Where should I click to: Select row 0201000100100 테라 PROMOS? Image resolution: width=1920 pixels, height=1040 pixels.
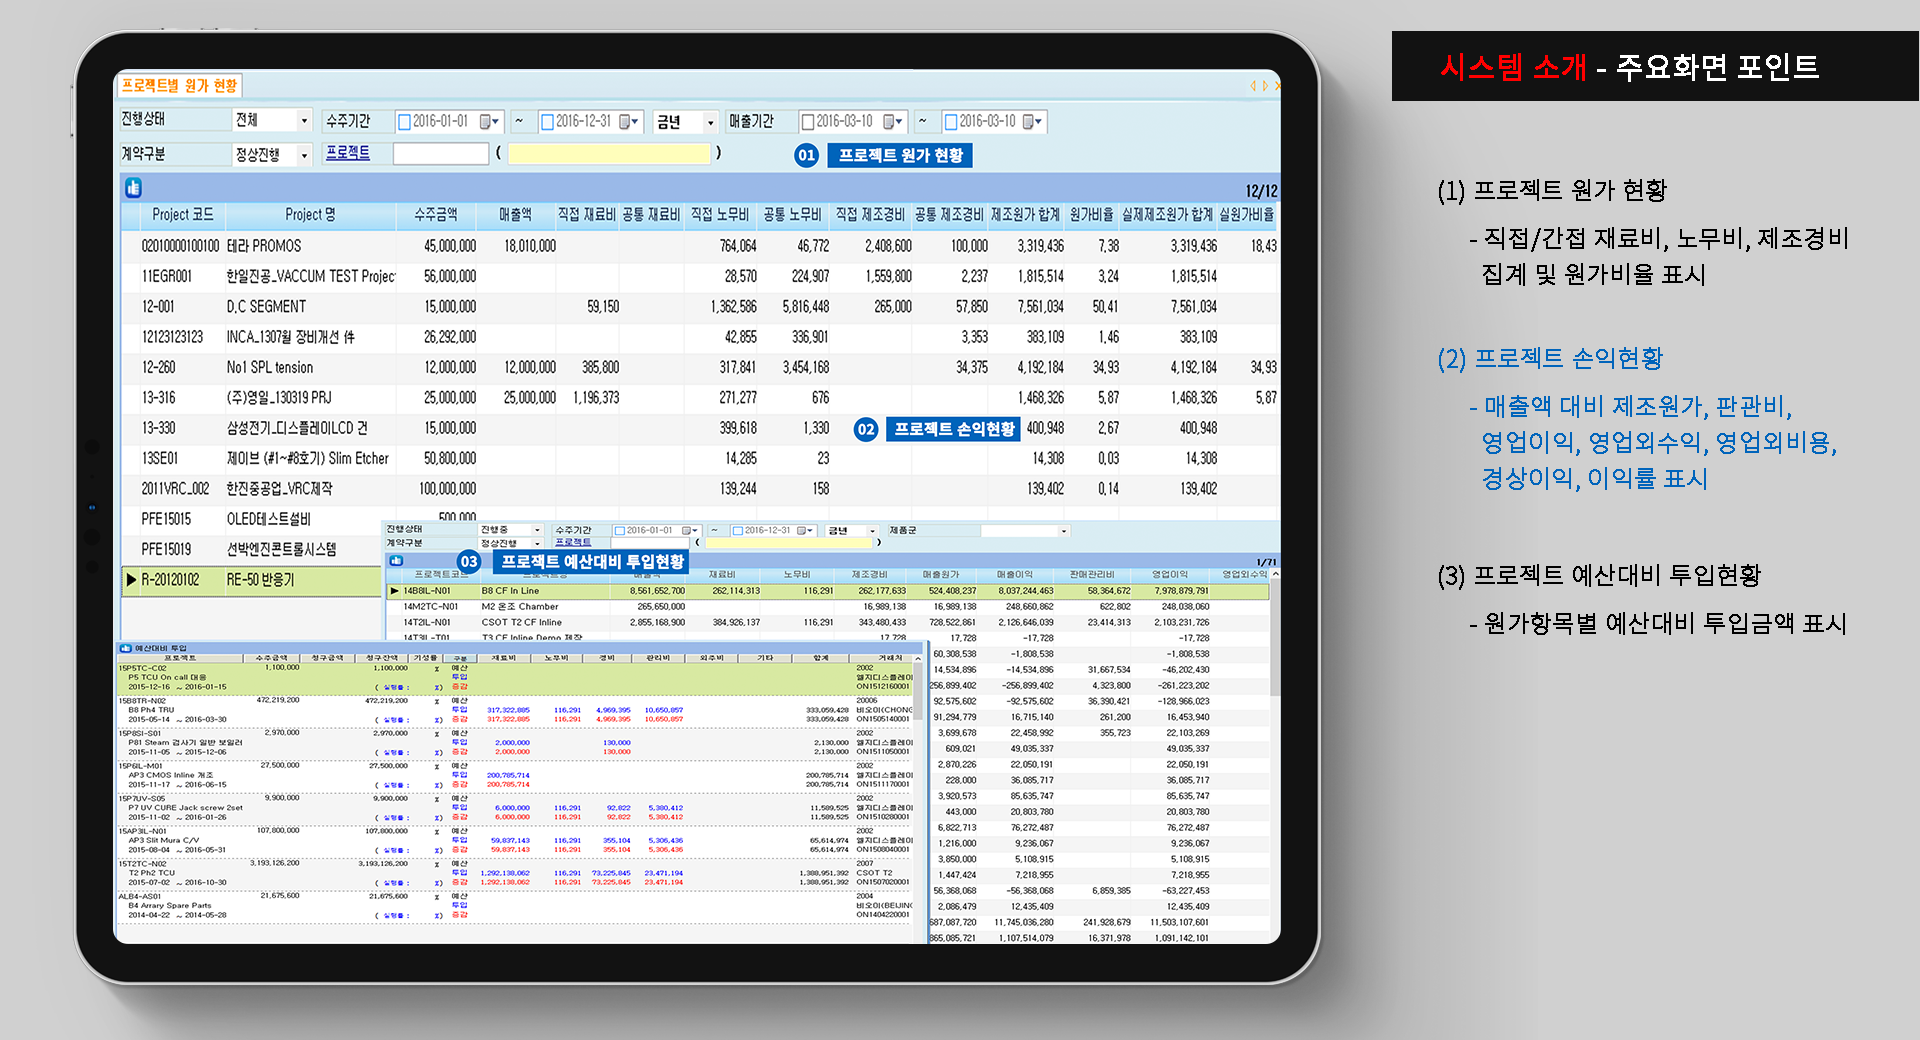700,246
